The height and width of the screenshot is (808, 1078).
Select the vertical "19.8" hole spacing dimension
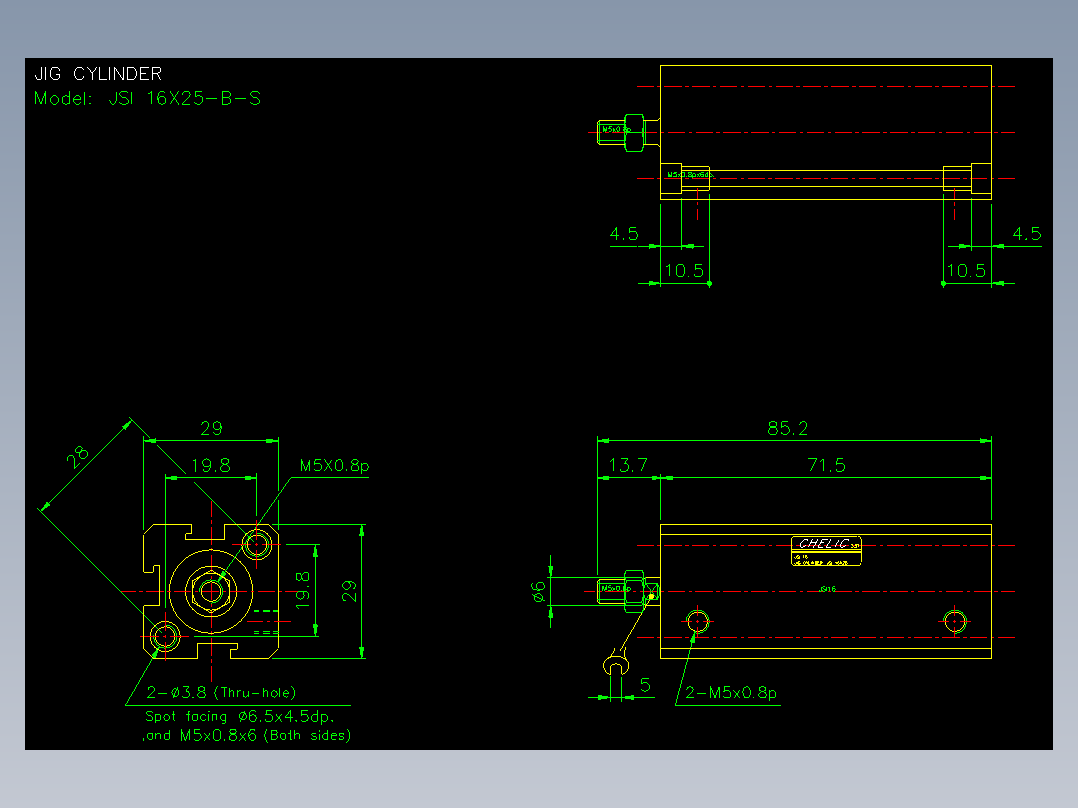[303, 590]
